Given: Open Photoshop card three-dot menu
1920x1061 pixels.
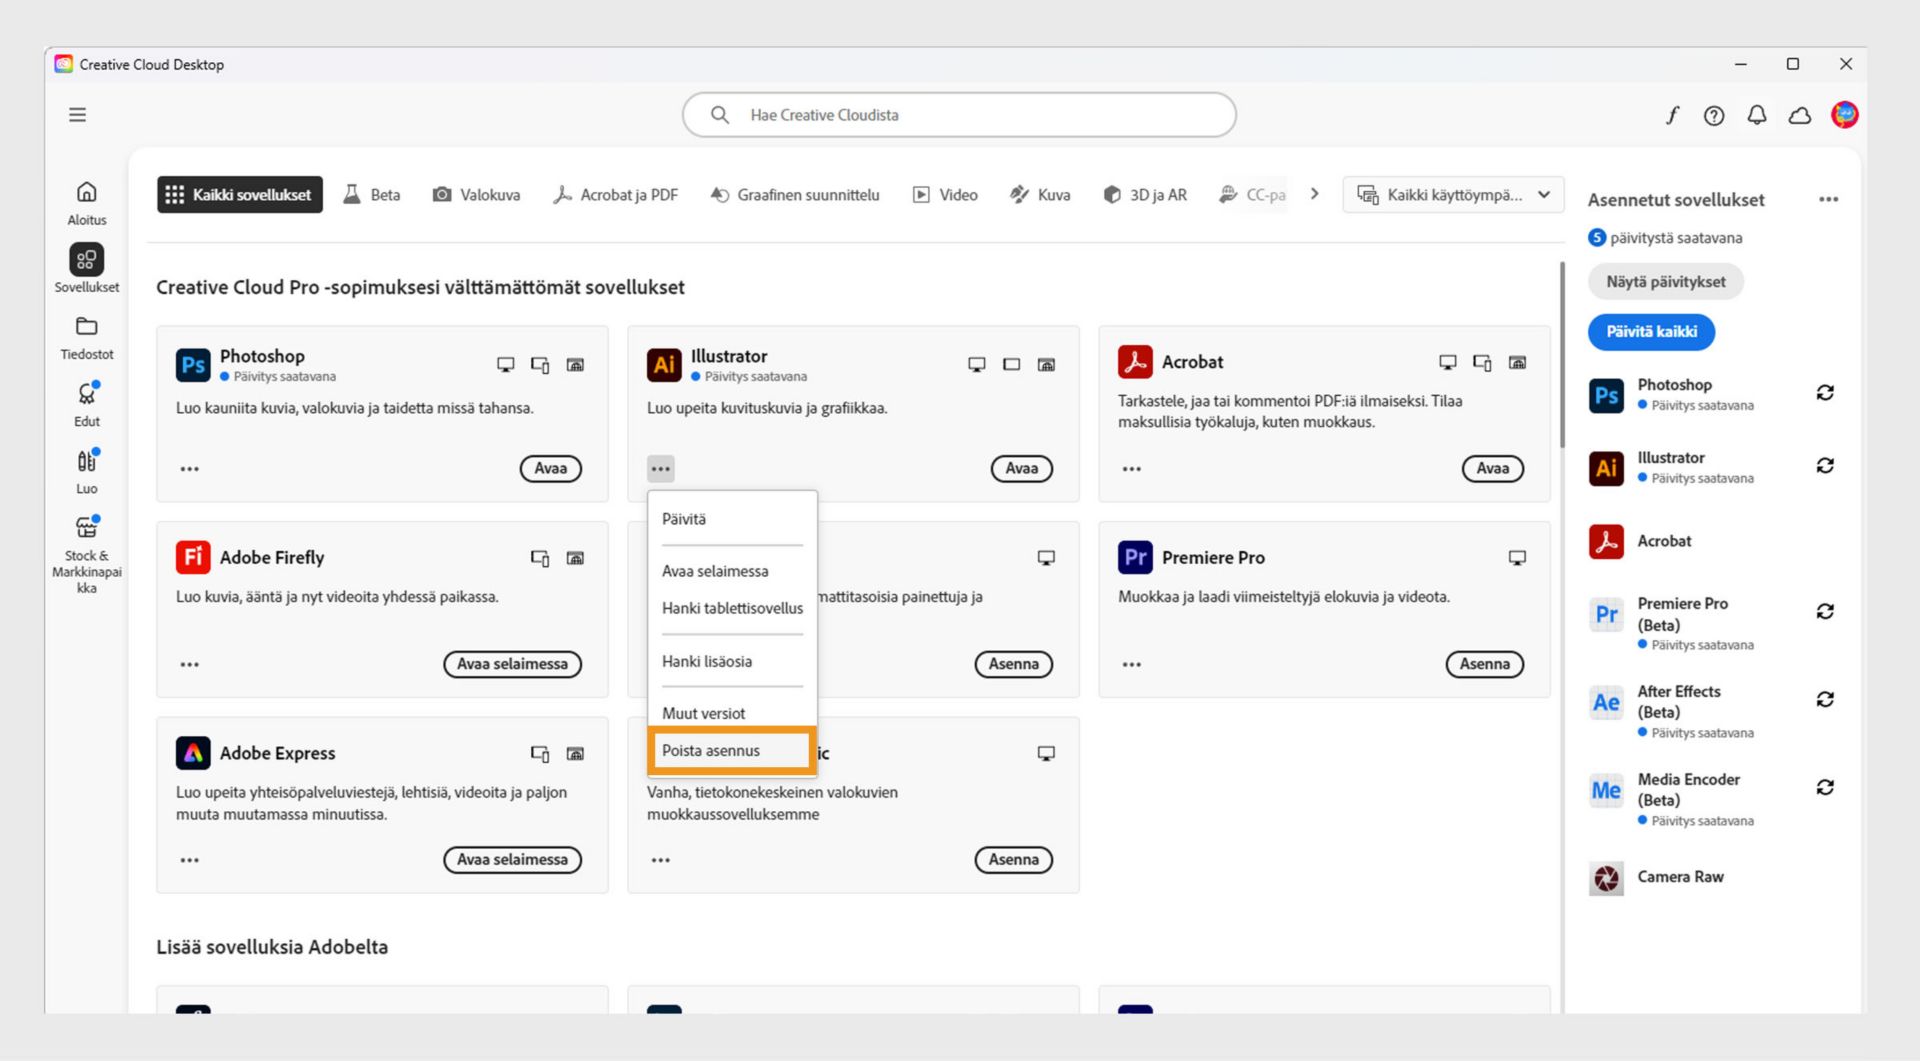Looking at the screenshot, I should click(190, 469).
